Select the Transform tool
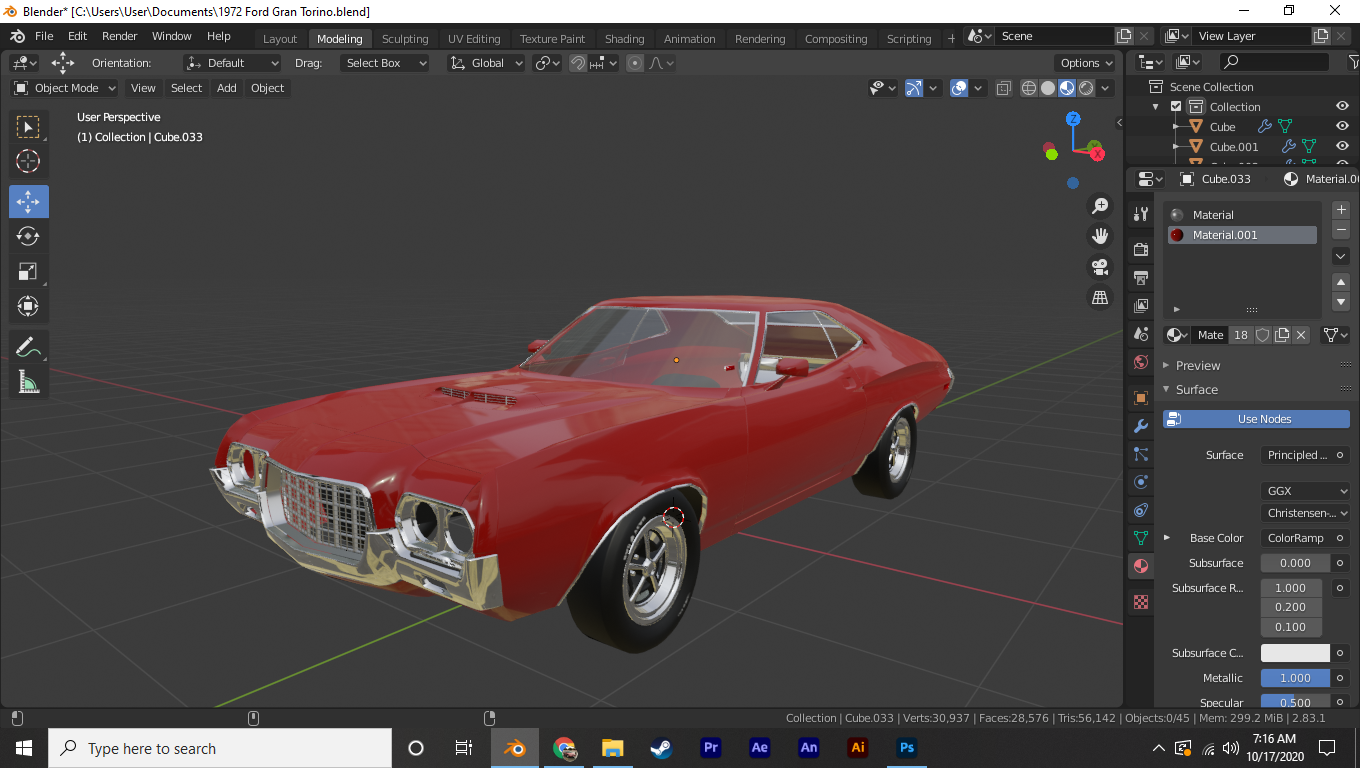 coord(28,306)
